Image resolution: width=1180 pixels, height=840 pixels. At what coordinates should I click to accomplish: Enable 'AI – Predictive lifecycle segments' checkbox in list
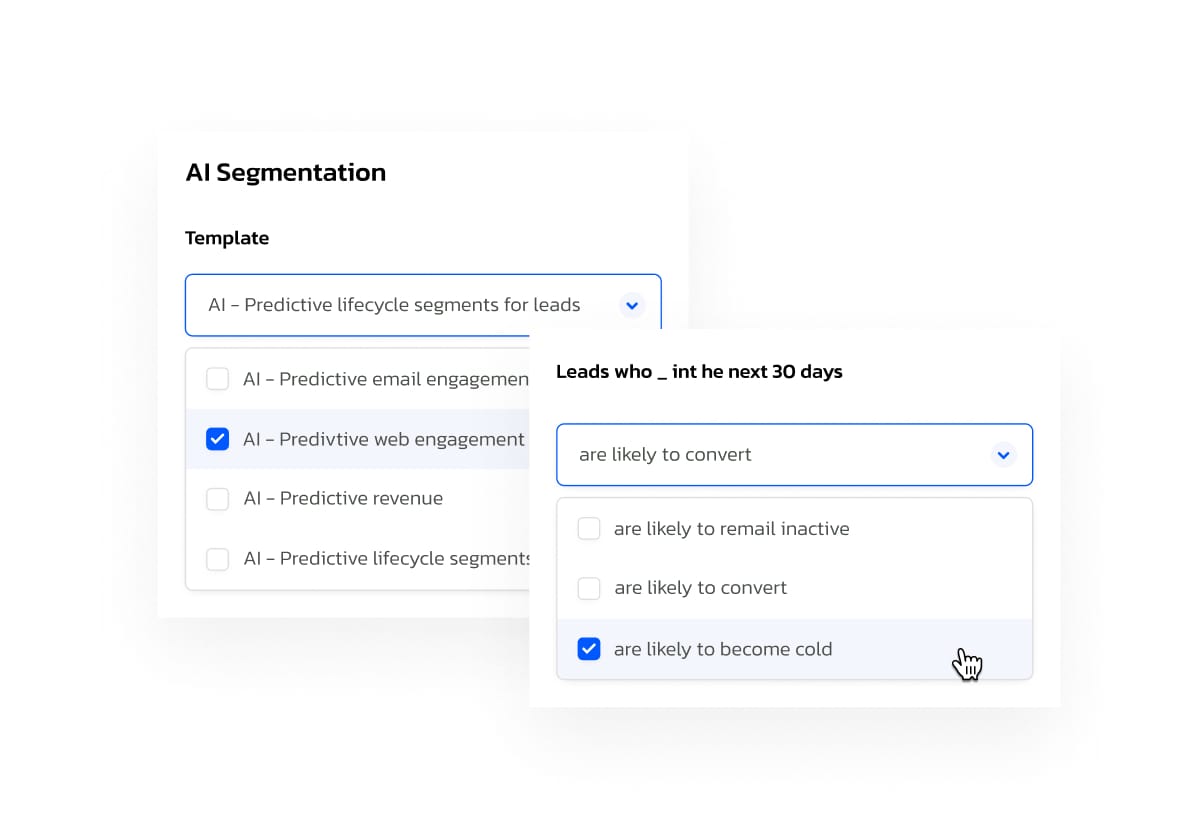click(x=217, y=558)
